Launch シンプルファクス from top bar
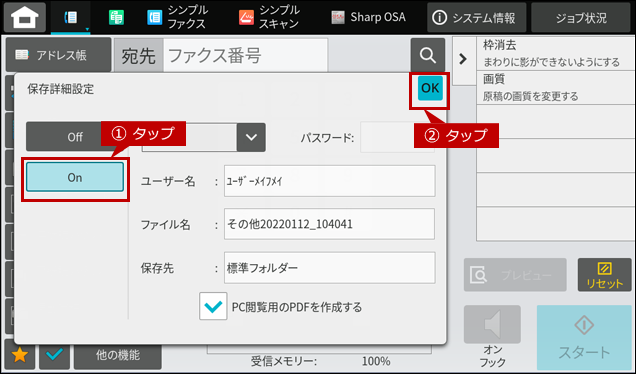 177,17
